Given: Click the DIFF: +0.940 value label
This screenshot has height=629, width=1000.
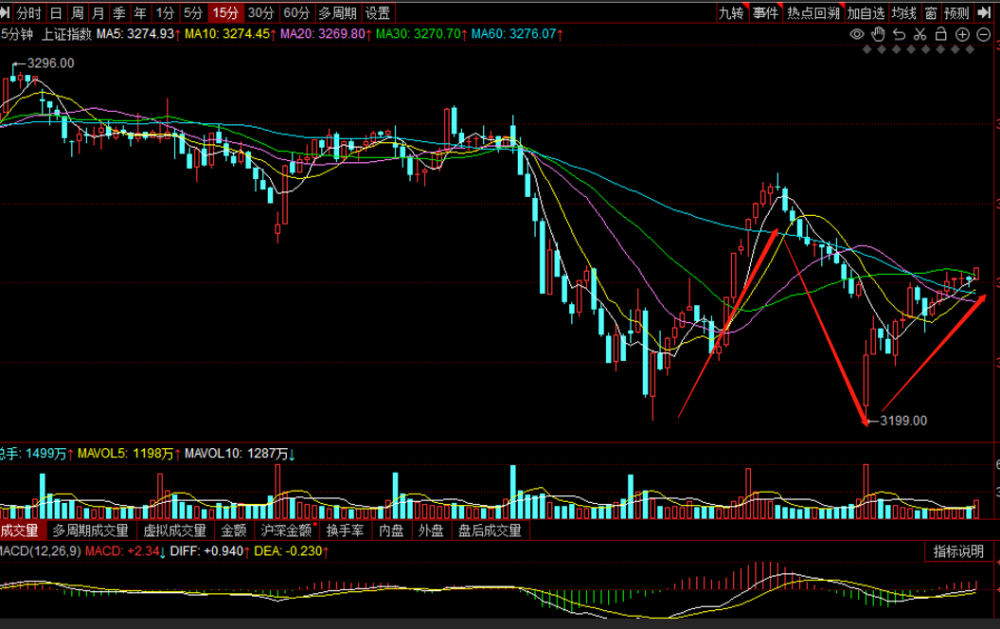Looking at the screenshot, I should (207, 551).
